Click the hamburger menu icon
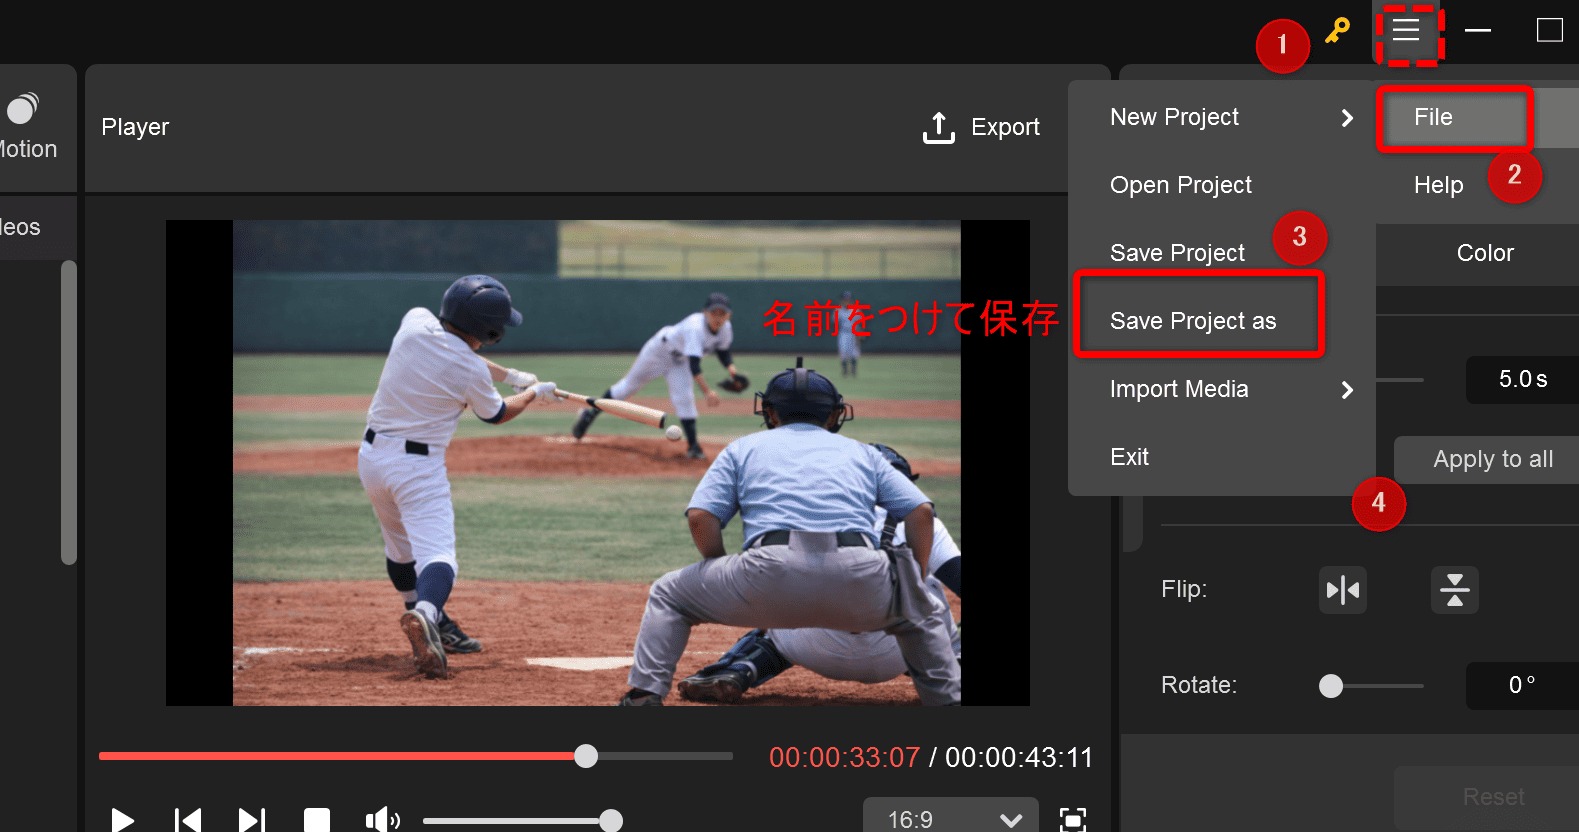 [x=1406, y=30]
